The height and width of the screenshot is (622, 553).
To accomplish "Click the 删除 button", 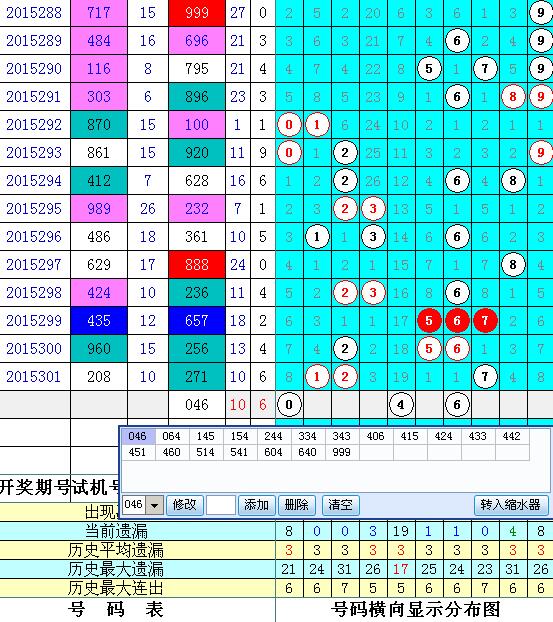I will point(297,505).
